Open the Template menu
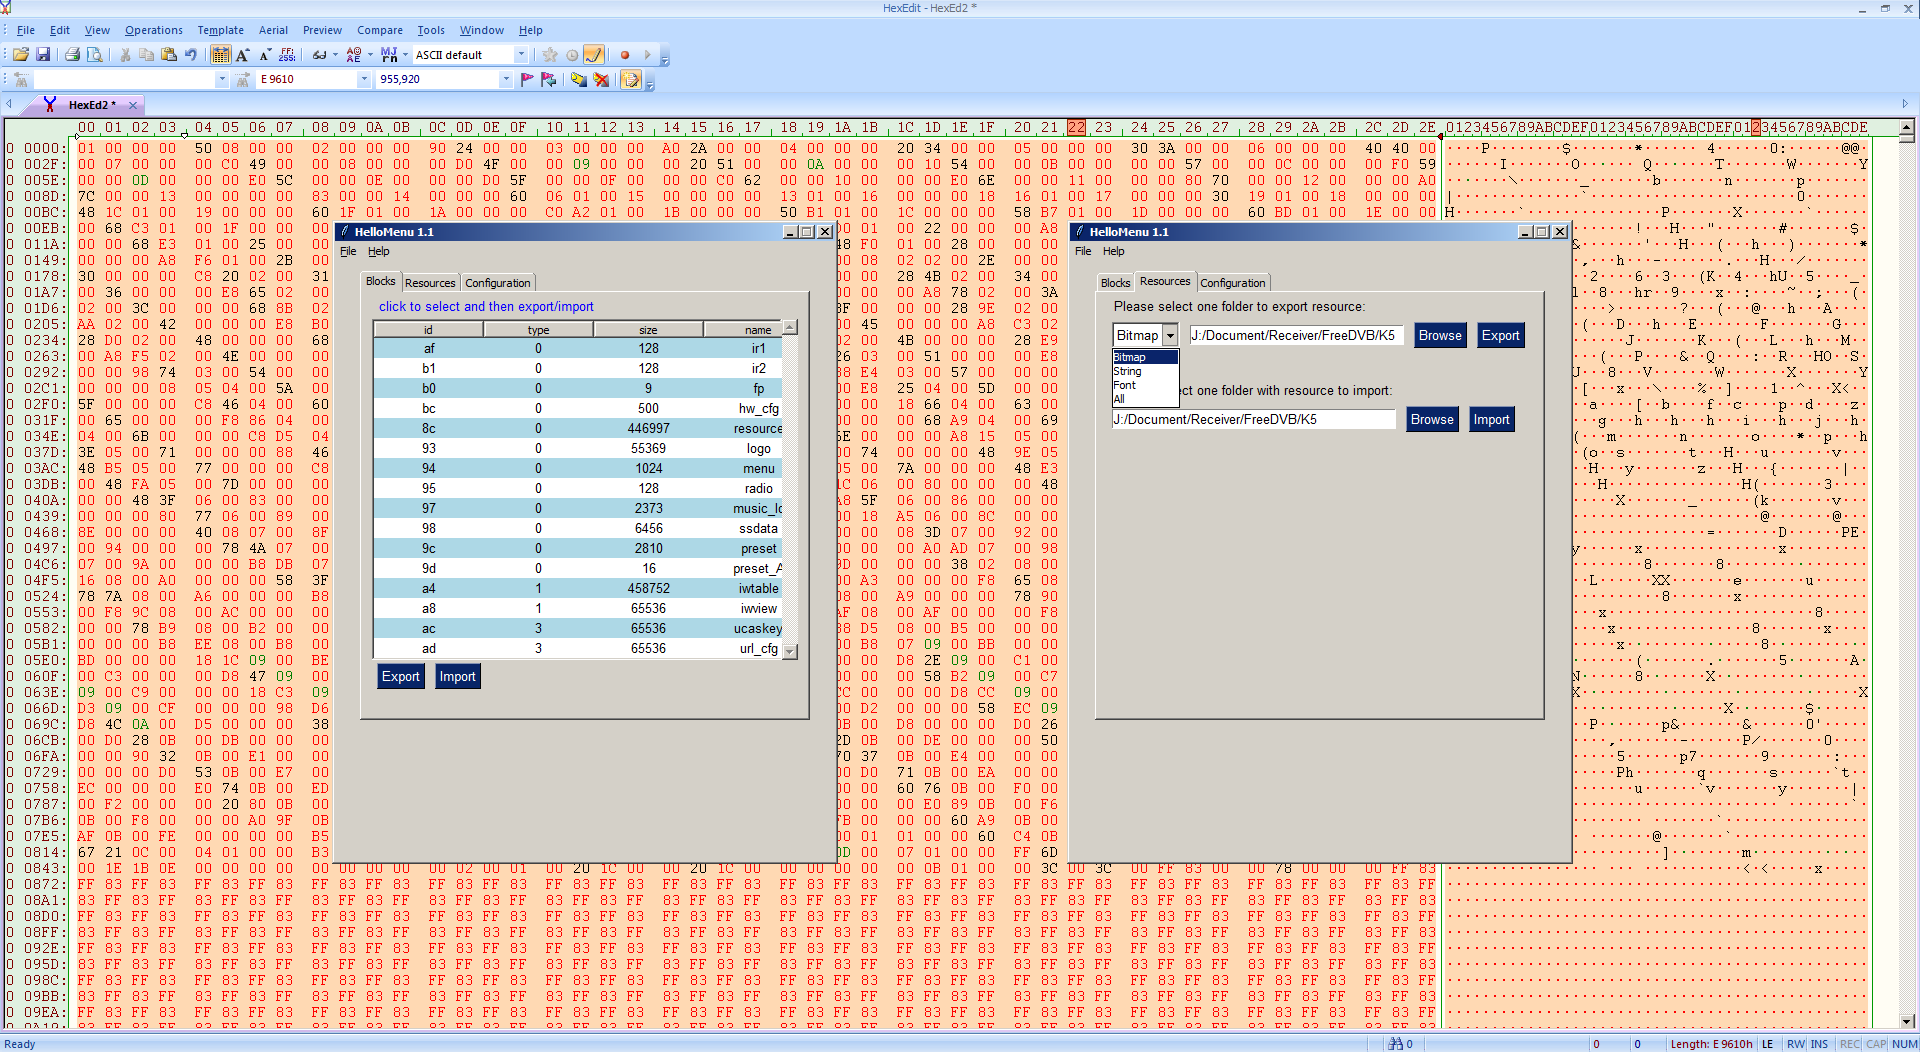This screenshot has height=1052, width=1920. pyautogui.click(x=220, y=30)
